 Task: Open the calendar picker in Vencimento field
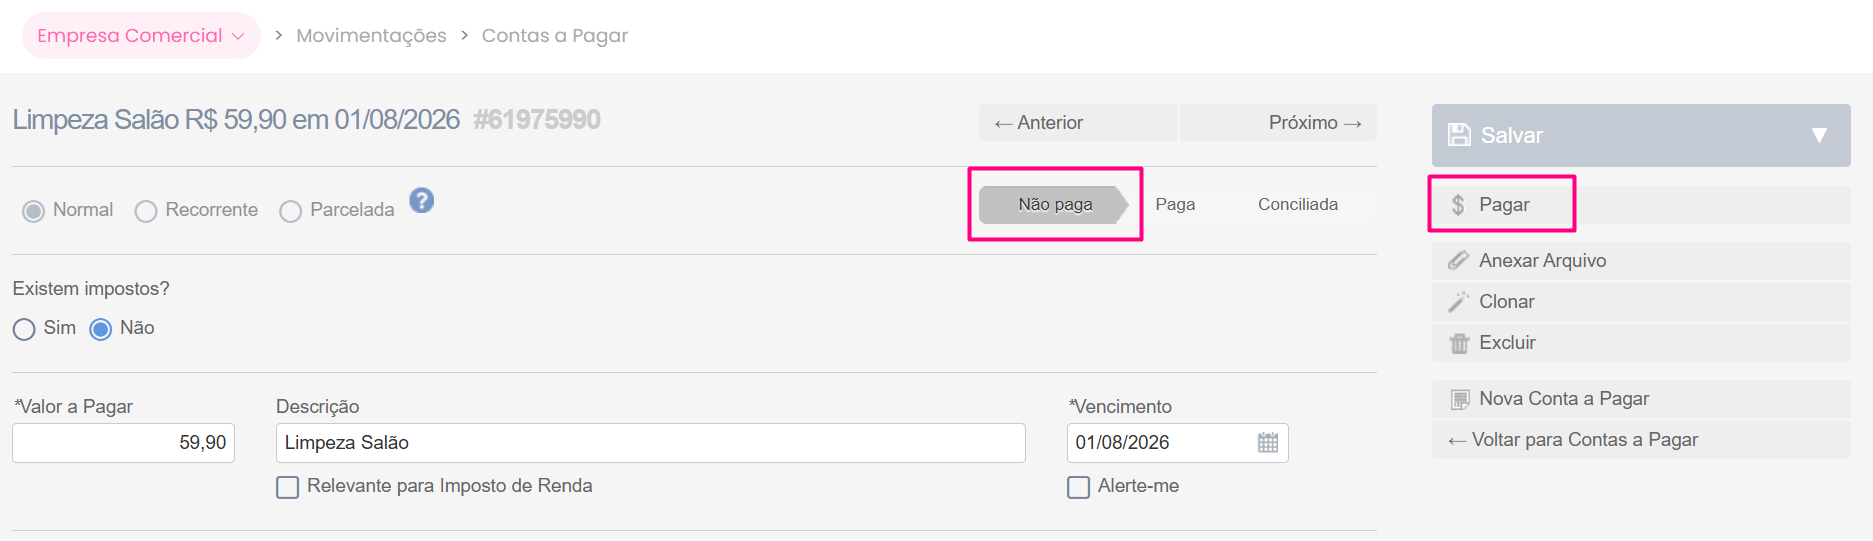click(1267, 443)
